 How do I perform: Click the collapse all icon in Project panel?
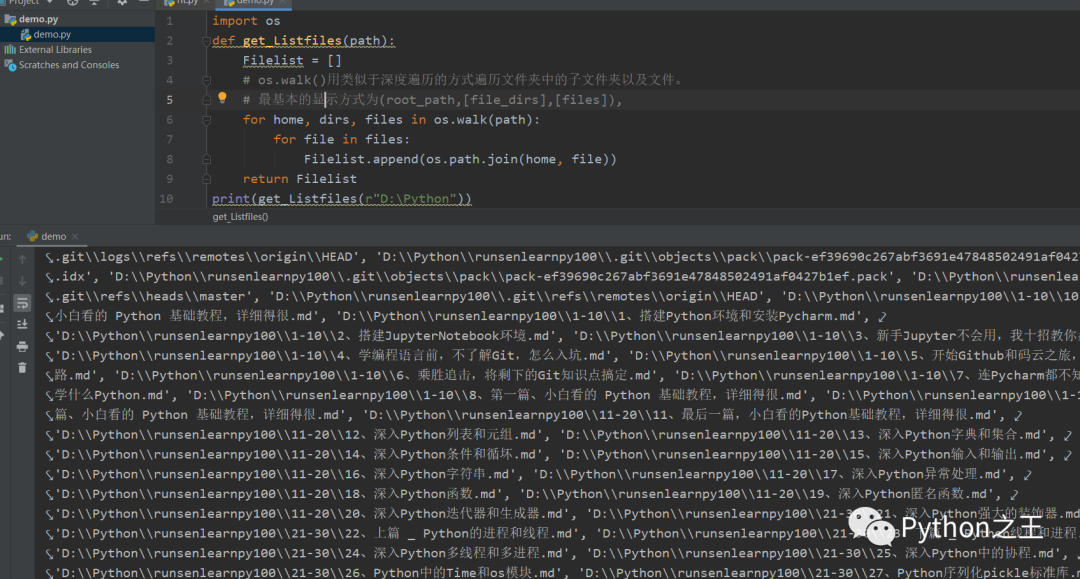coord(94,2)
